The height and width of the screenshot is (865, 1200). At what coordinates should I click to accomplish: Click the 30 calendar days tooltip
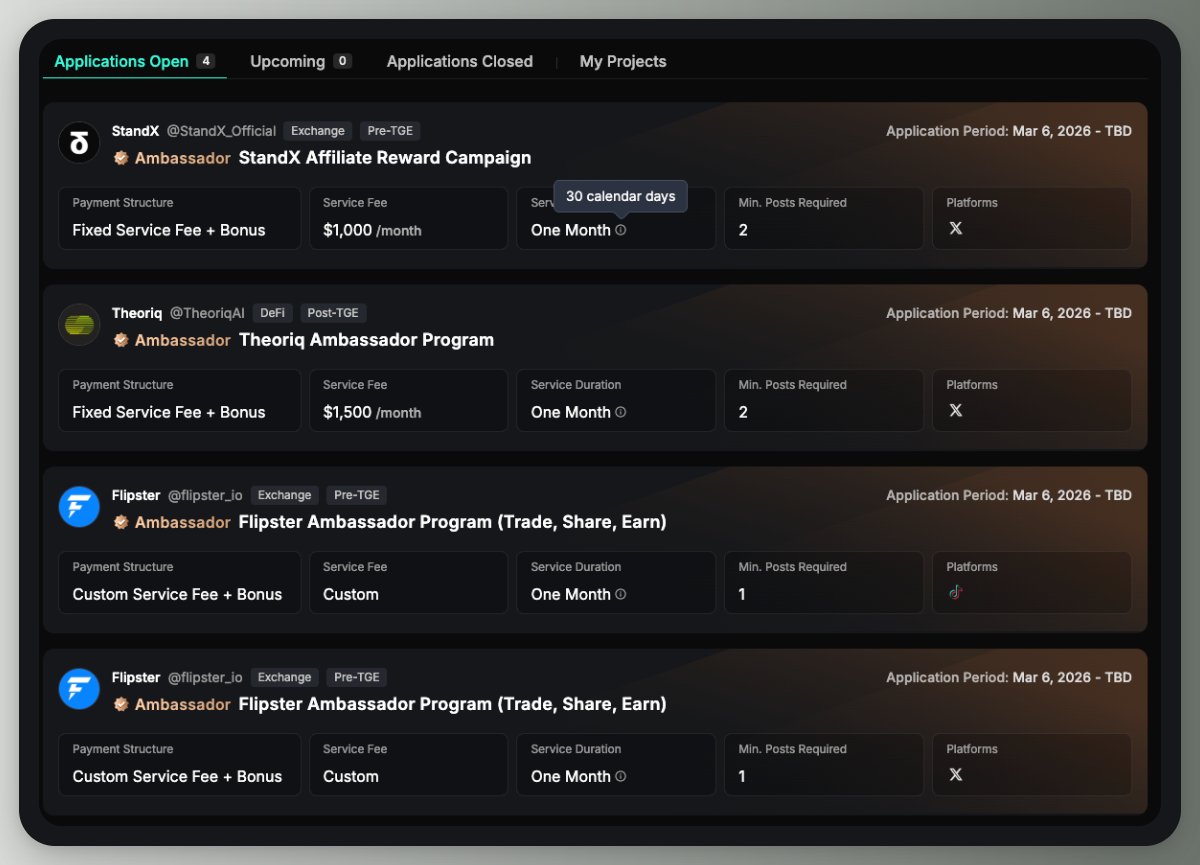pos(621,196)
